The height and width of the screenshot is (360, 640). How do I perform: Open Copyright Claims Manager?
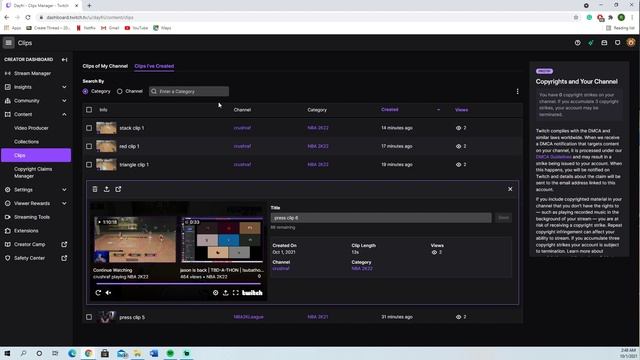(x=33, y=173)
